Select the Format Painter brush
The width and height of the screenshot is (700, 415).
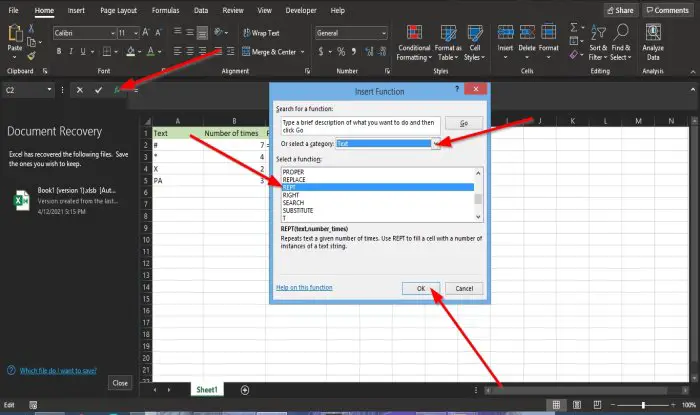[31, 56]
